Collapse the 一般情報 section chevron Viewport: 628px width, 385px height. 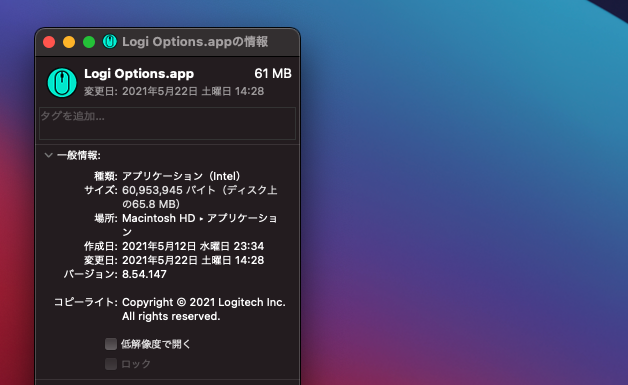(48, 155)
